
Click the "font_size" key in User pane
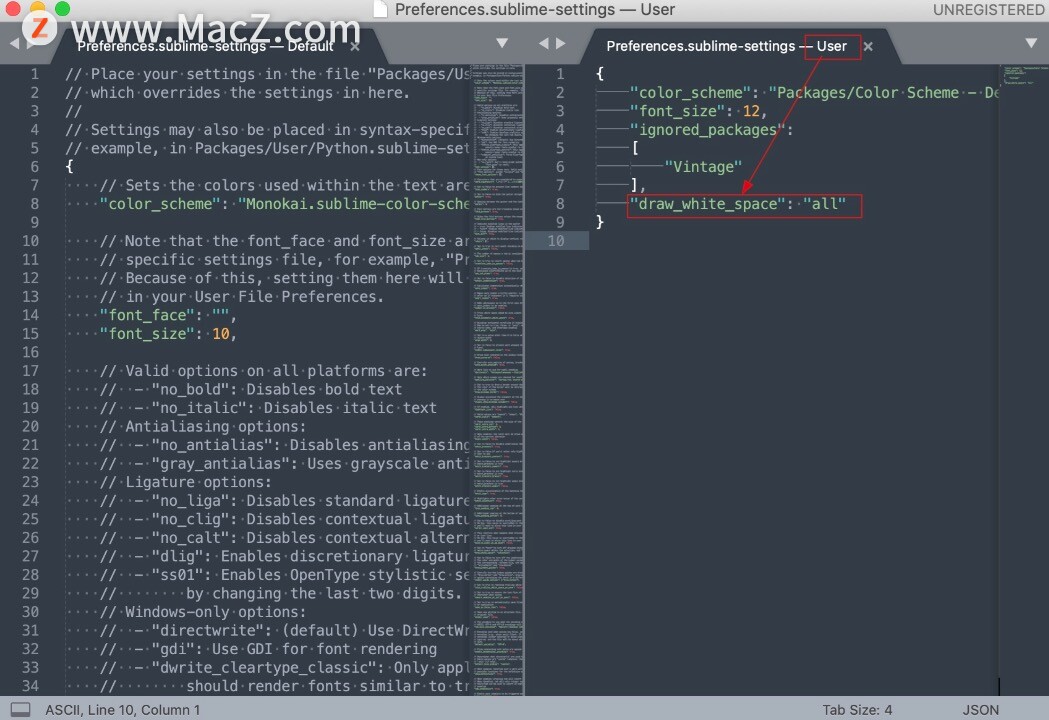tap(677, 111)
